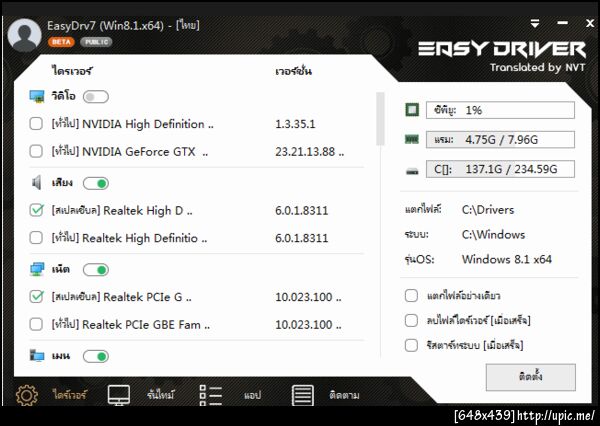
Task: Click the BETA badge
Action: click(61, 42)
